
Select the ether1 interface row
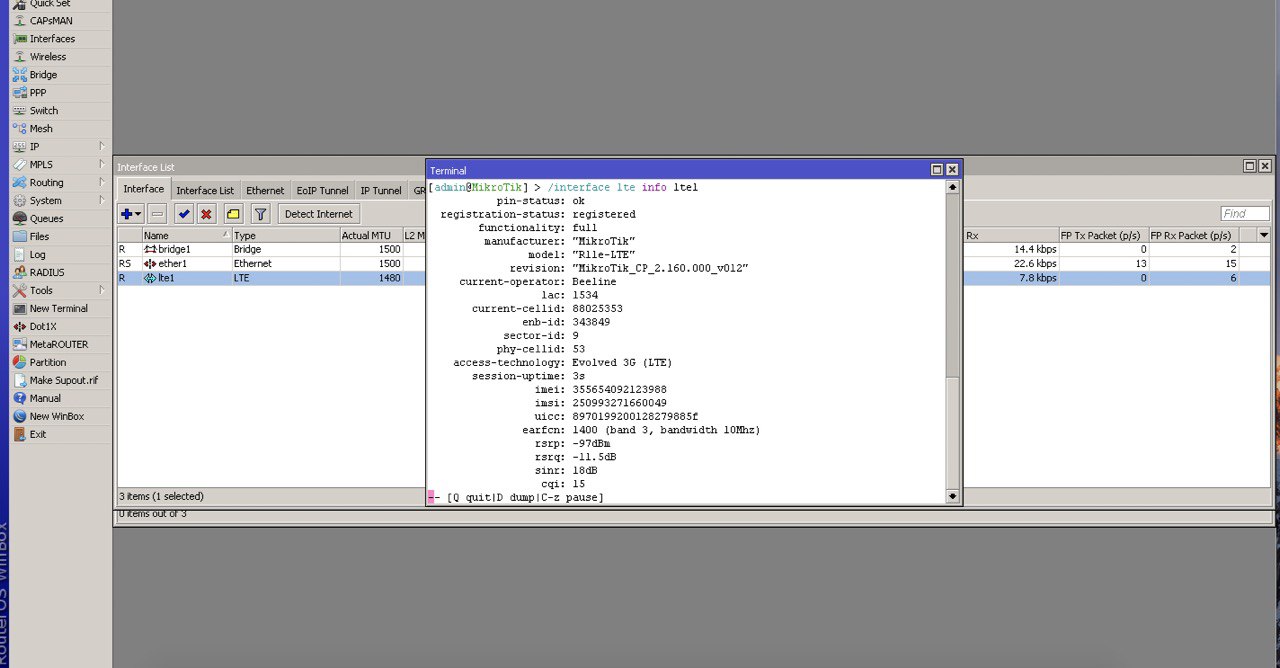pyautogui.click(x=694, y=263)
